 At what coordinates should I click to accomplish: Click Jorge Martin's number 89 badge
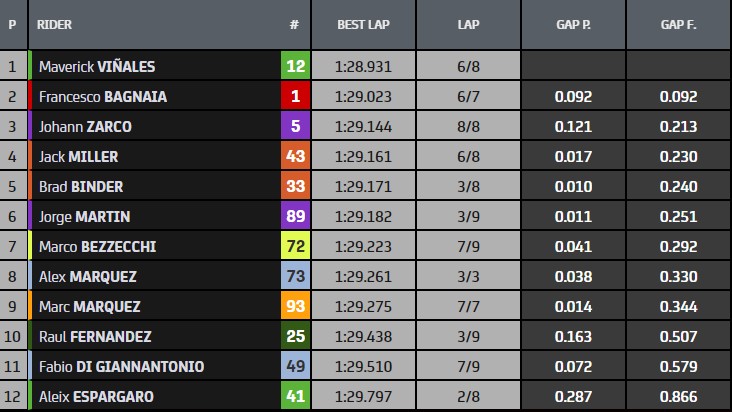(x=295, y=217)
